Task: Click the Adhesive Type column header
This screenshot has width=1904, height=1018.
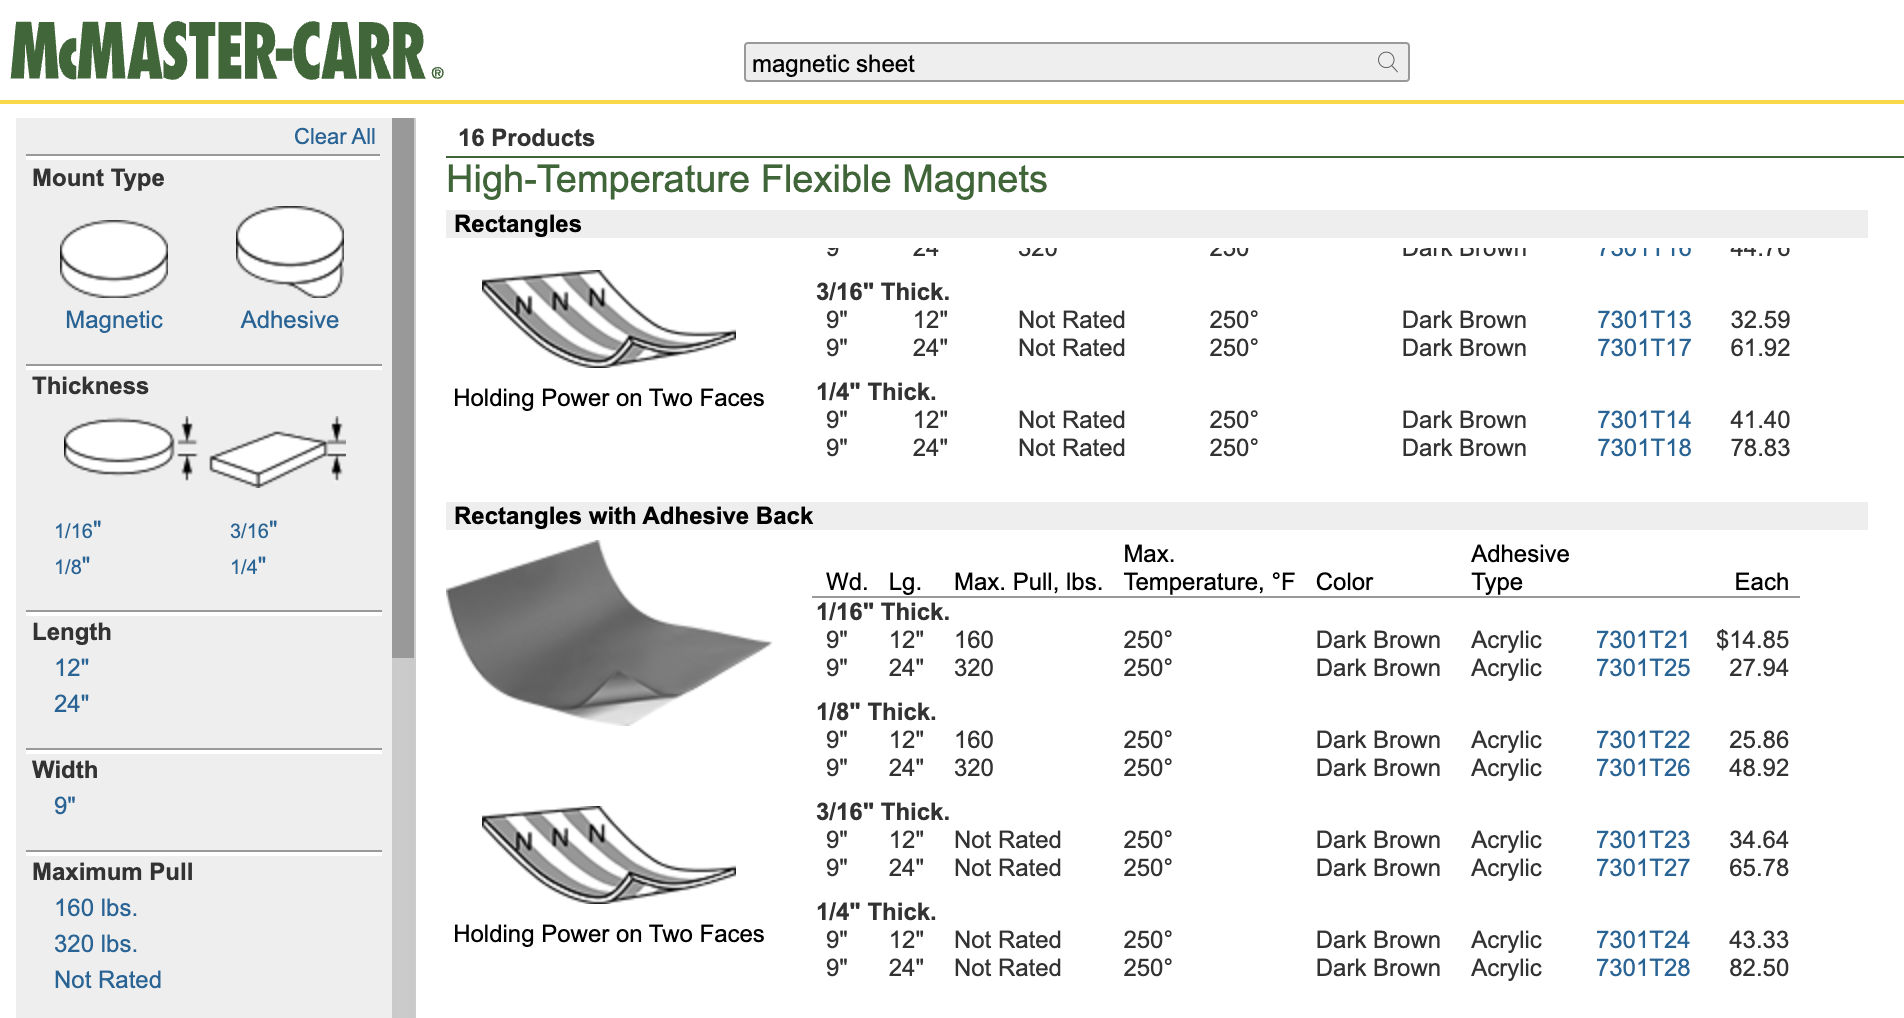Action: (x=1520, y=568)
